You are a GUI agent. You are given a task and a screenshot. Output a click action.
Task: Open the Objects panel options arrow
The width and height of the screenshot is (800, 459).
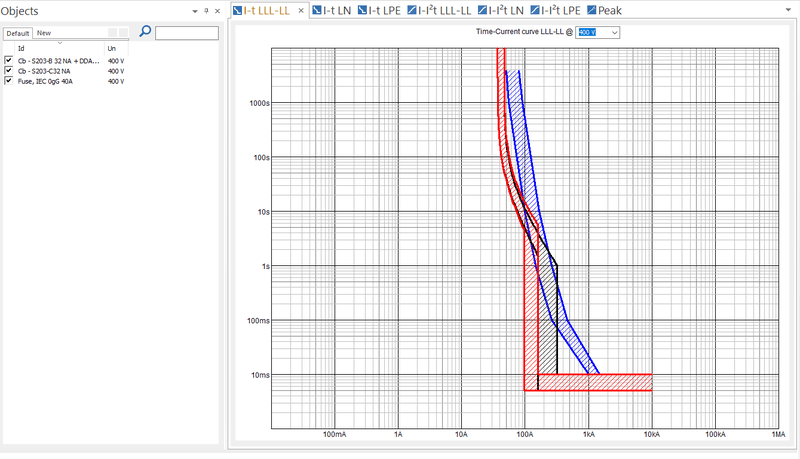tap(195, 11)
